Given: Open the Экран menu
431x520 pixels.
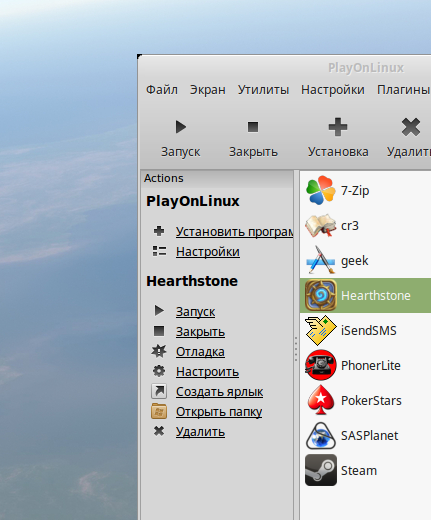Looking at the screenshot, I should click(207, 90).
